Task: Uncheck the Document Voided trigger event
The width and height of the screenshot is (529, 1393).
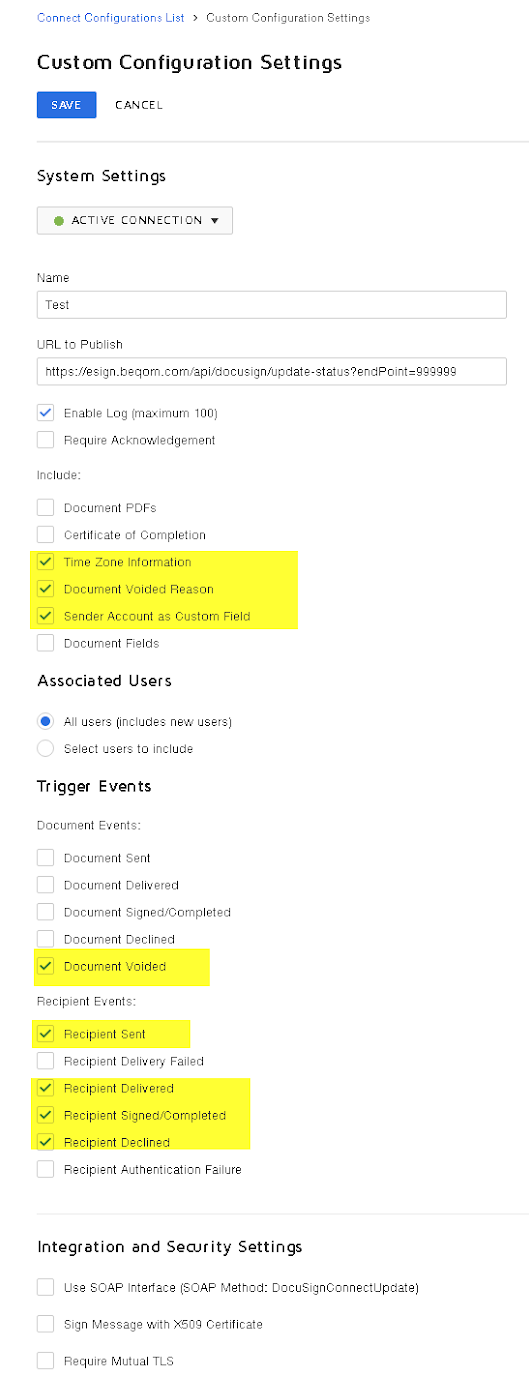Action: click(45, 966)
